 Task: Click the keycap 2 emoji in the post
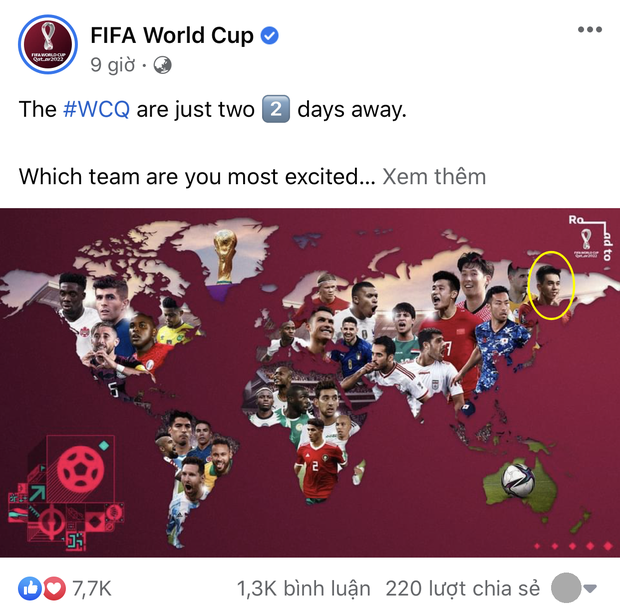coord(276,109)
